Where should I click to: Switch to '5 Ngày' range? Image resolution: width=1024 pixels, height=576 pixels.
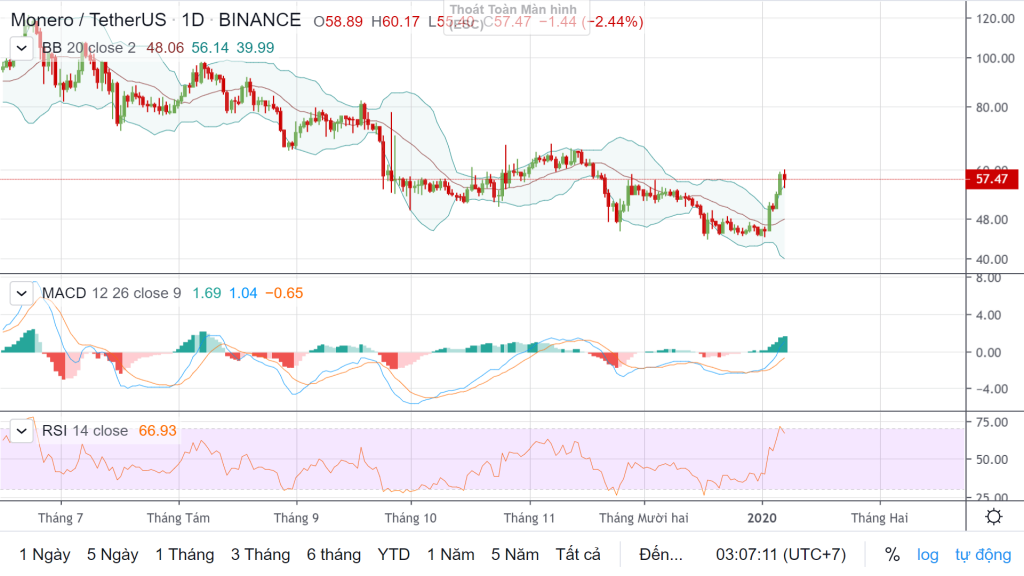coord(112,554)
